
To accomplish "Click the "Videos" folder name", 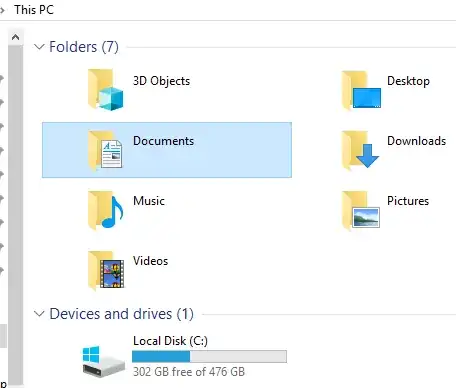I will pyautogui.click(x=150, y=261).
